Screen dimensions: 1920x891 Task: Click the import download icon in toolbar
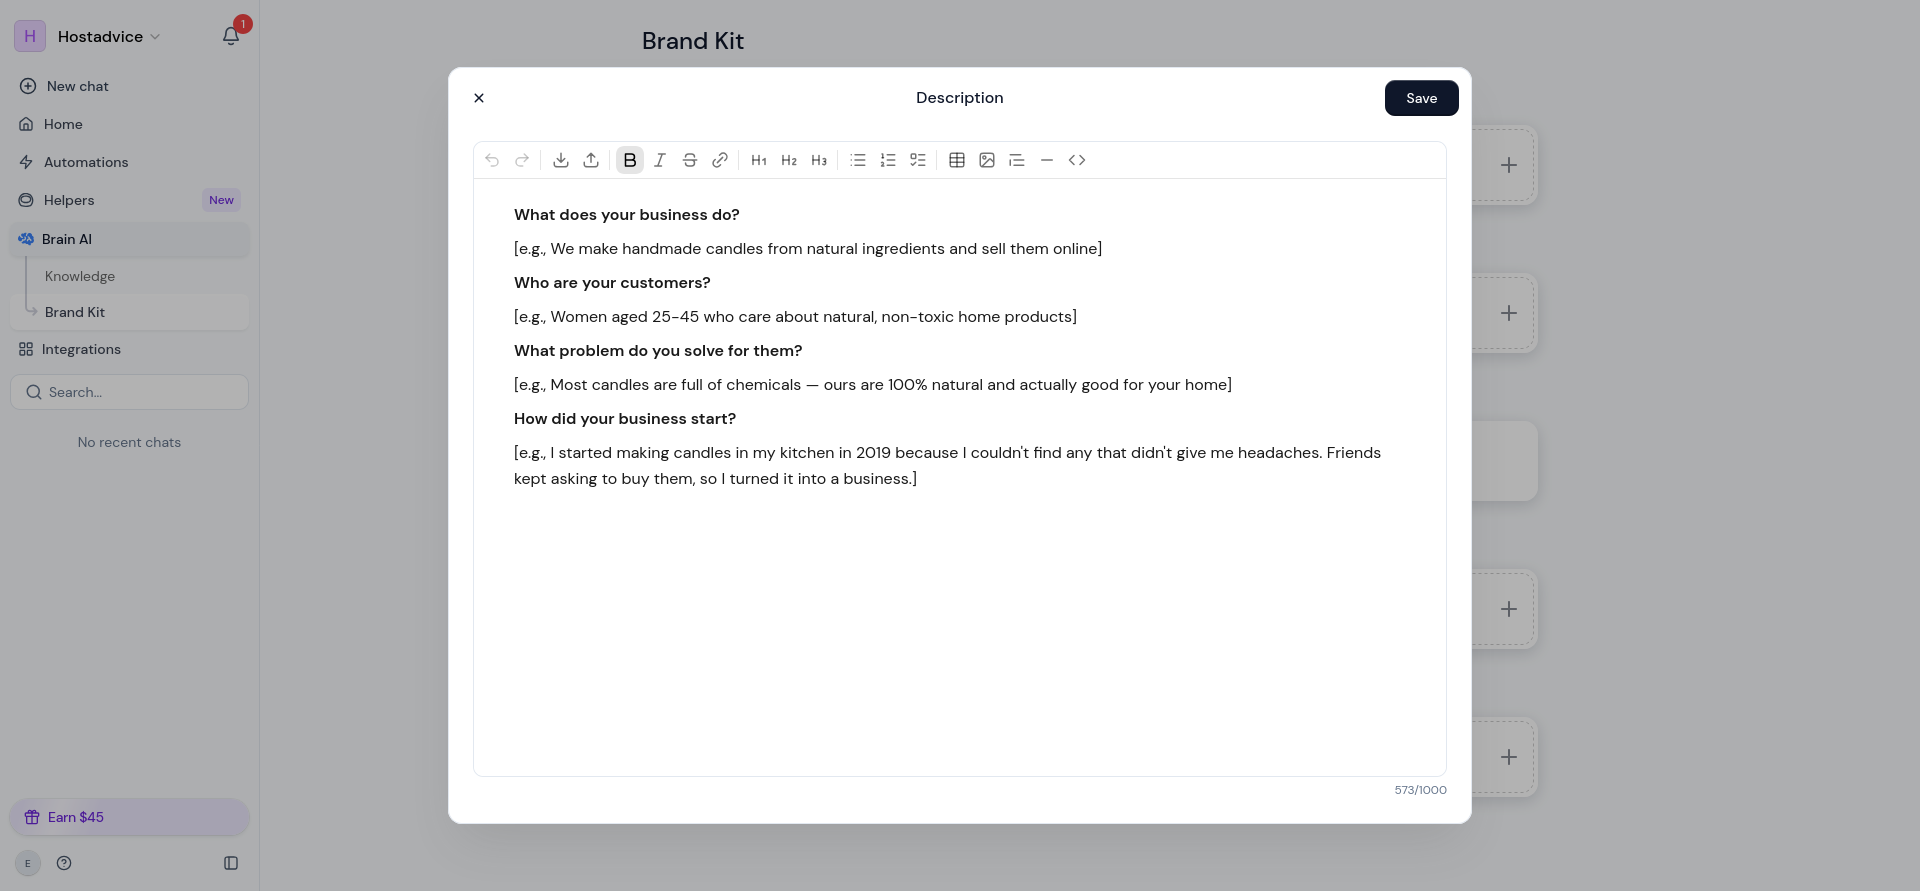click(561, 160)
